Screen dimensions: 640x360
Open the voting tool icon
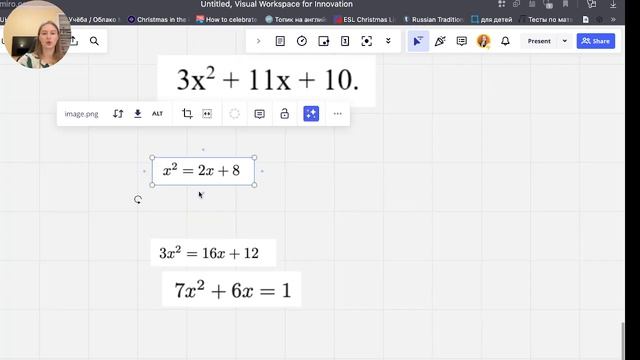[x=345, y=41]
